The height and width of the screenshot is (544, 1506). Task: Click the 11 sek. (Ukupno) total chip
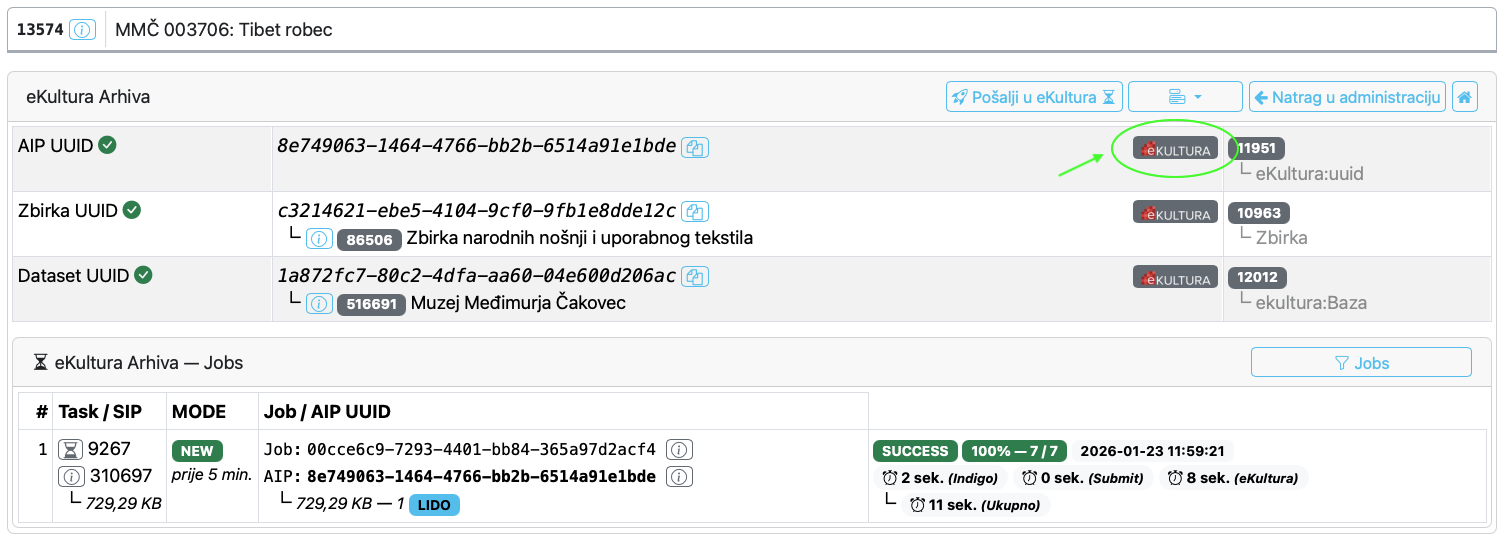point(976,505)
